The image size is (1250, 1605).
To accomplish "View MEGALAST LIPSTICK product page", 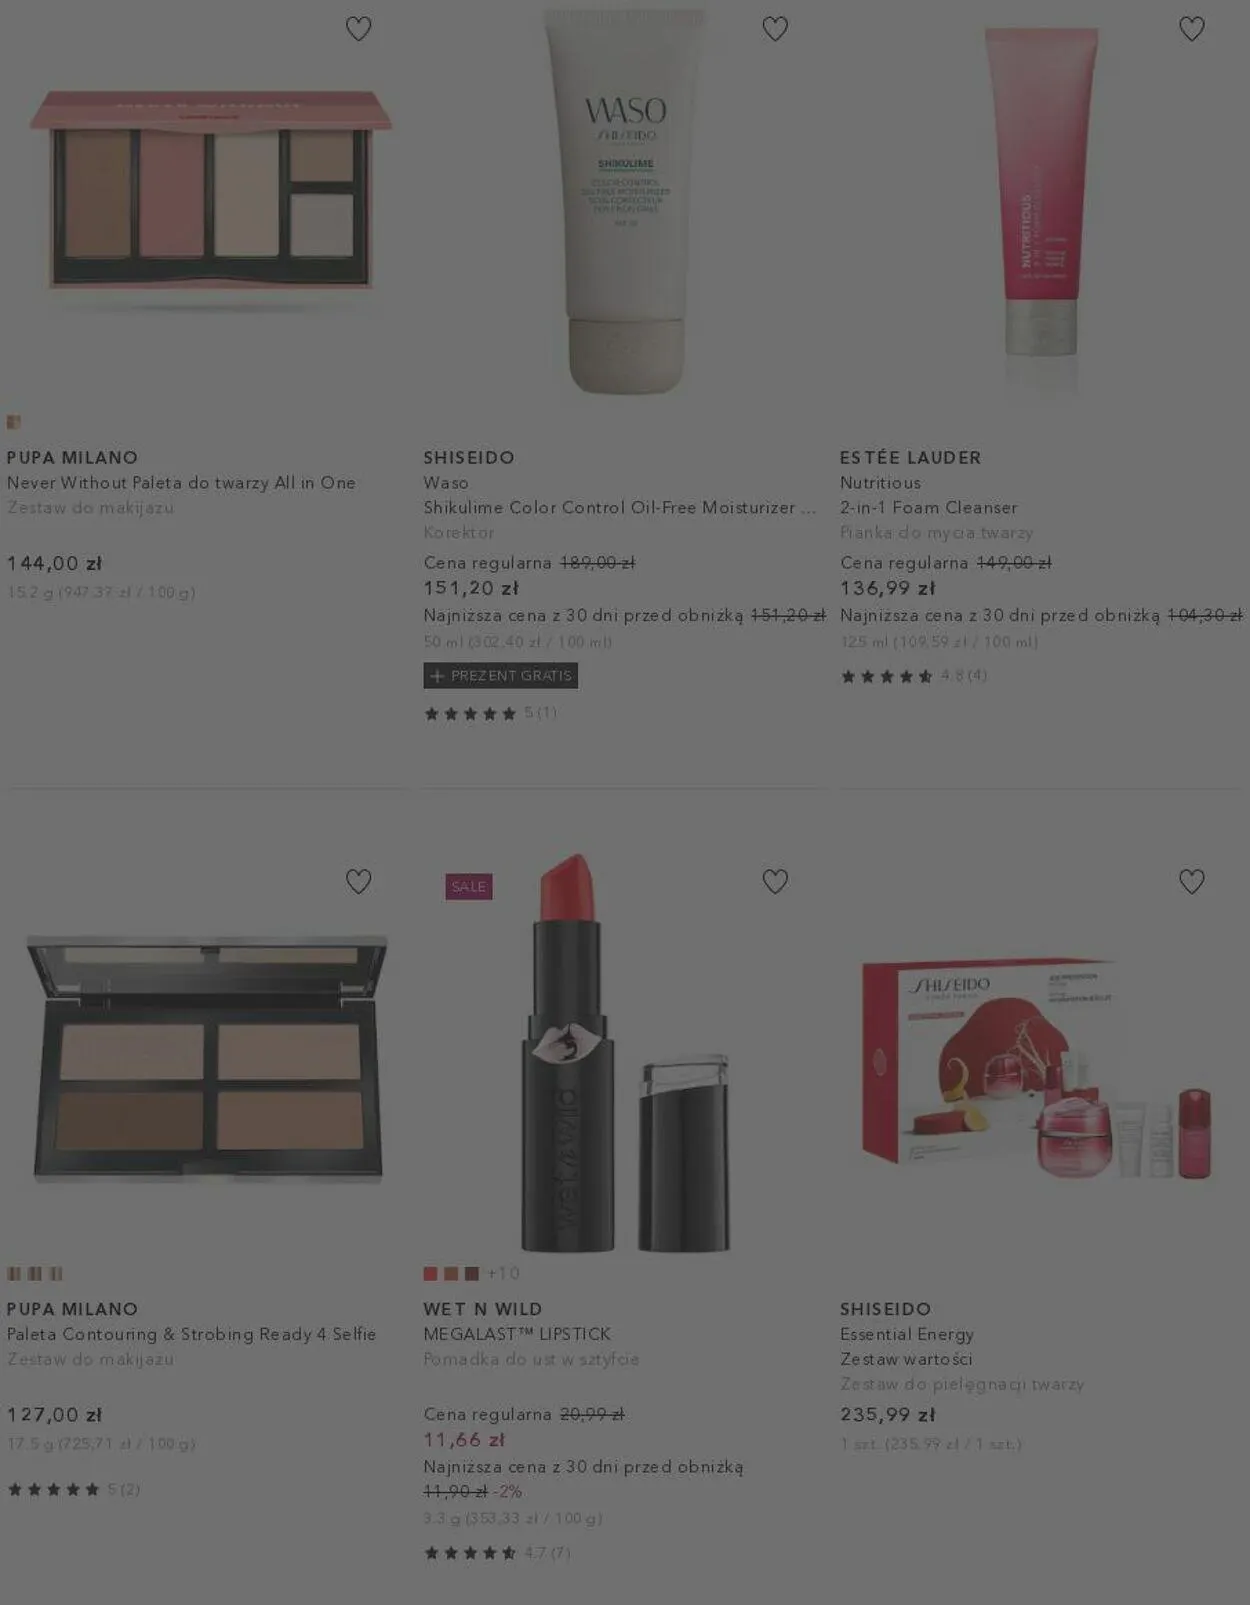I will 517,1334.
